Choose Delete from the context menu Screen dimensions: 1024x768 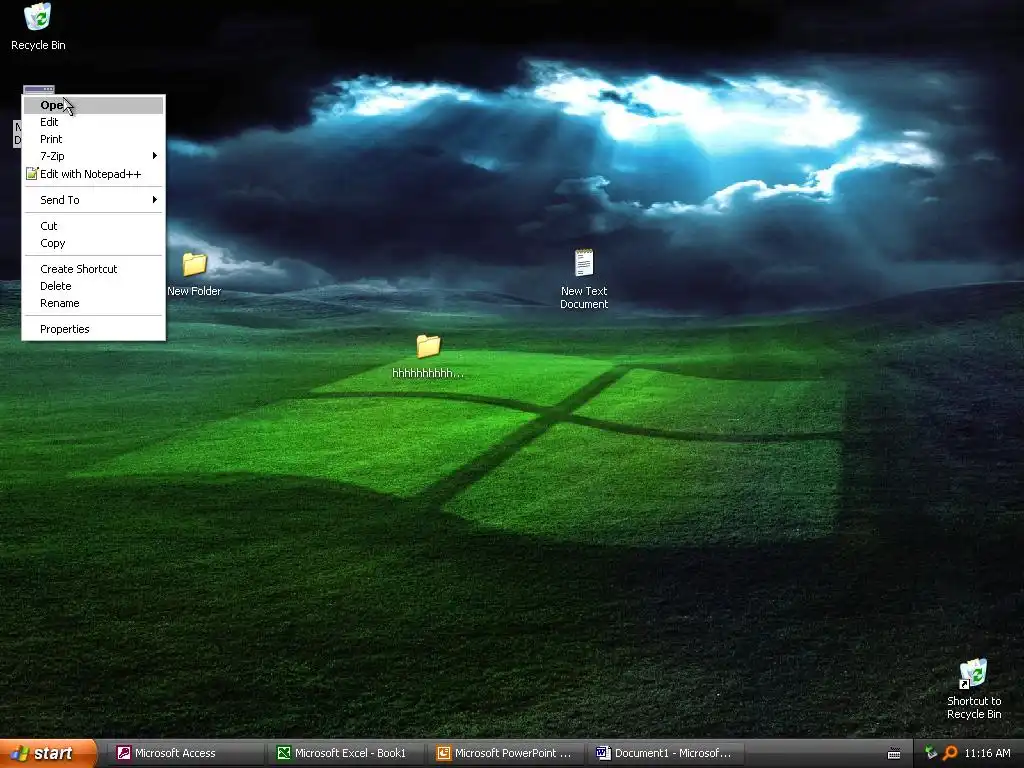(x=93, y=286)
